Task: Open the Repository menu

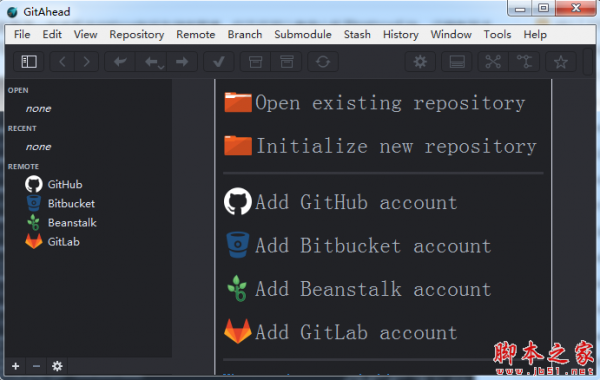Action: click(x=137, y=34)
